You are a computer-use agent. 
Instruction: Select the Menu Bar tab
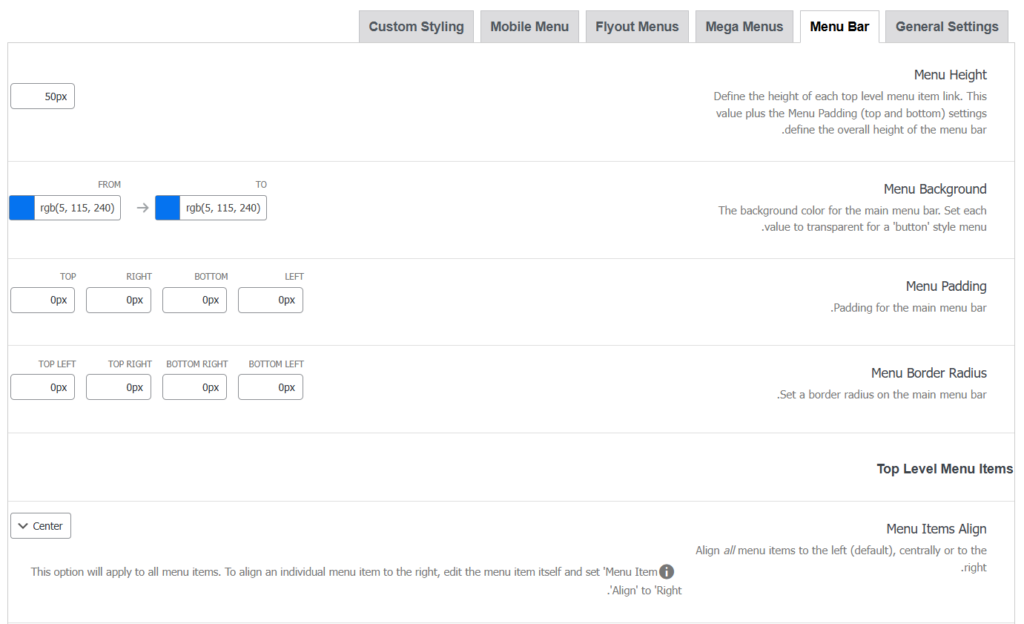click(839, 27)
